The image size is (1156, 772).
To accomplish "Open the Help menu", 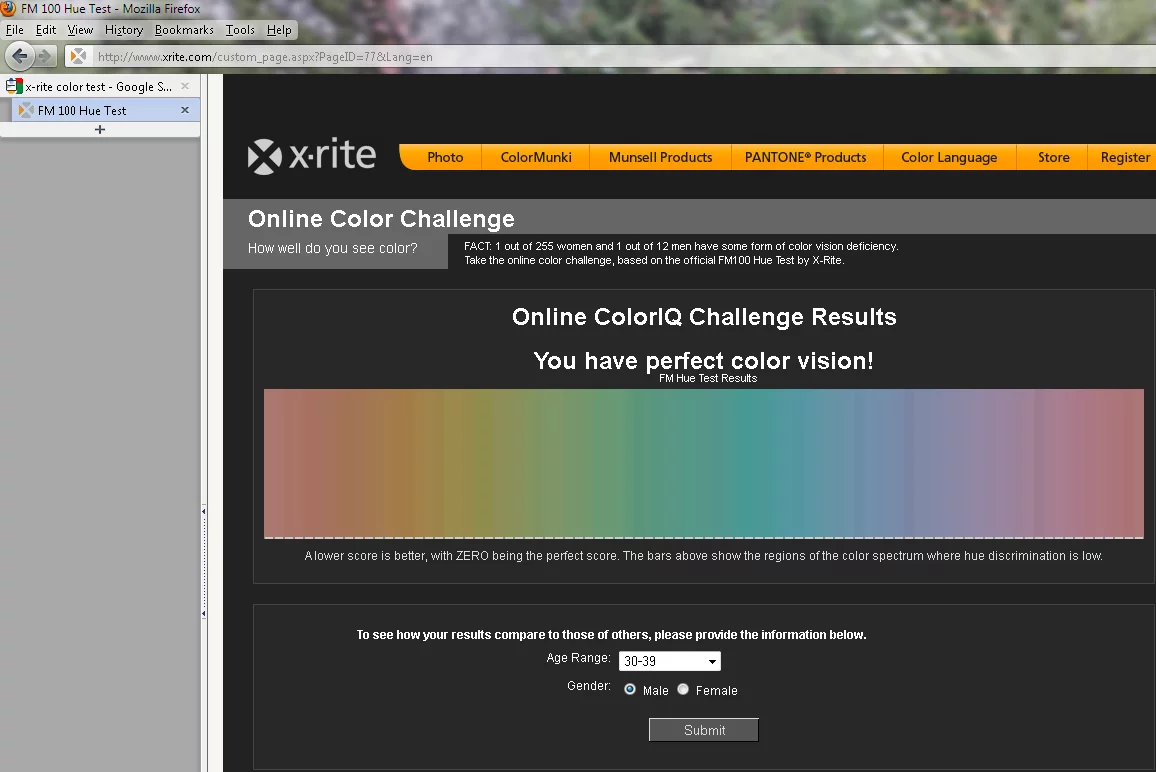I will click(279, 29).
